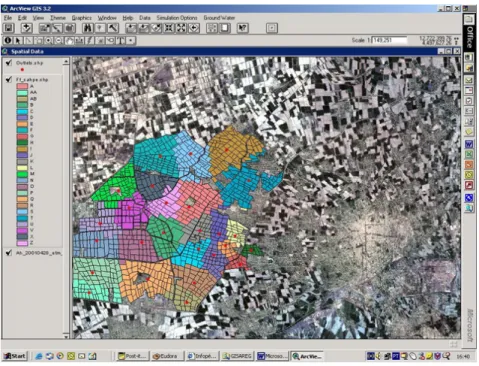479x366 pixels.
Task: Click the Word icon in Office shortcut bar
Action: [x=469, y=144]
